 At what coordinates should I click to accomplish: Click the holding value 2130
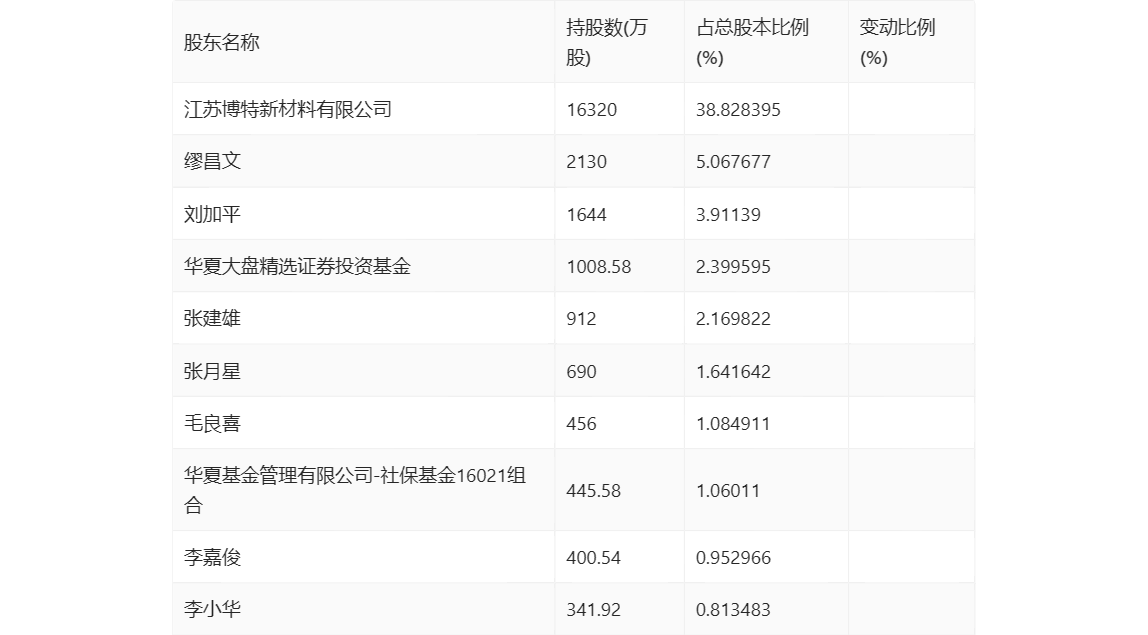pyautogui.click(x=586, y=162)
